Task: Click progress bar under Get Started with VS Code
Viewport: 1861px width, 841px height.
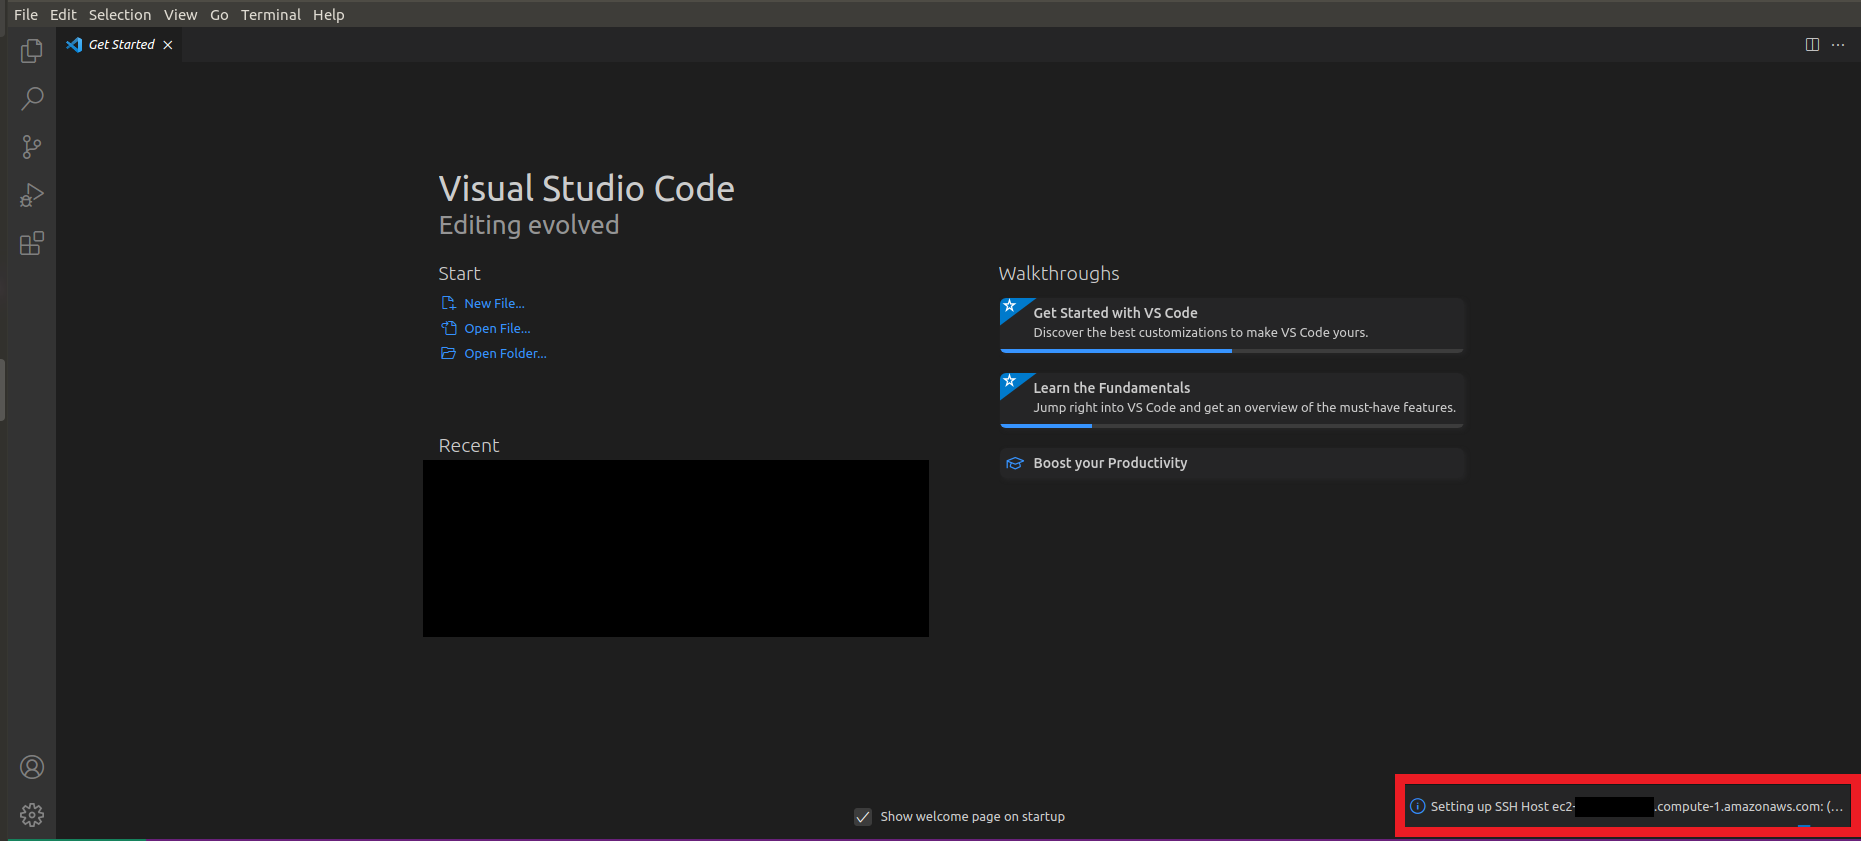Action: (x=1232, y=351)
